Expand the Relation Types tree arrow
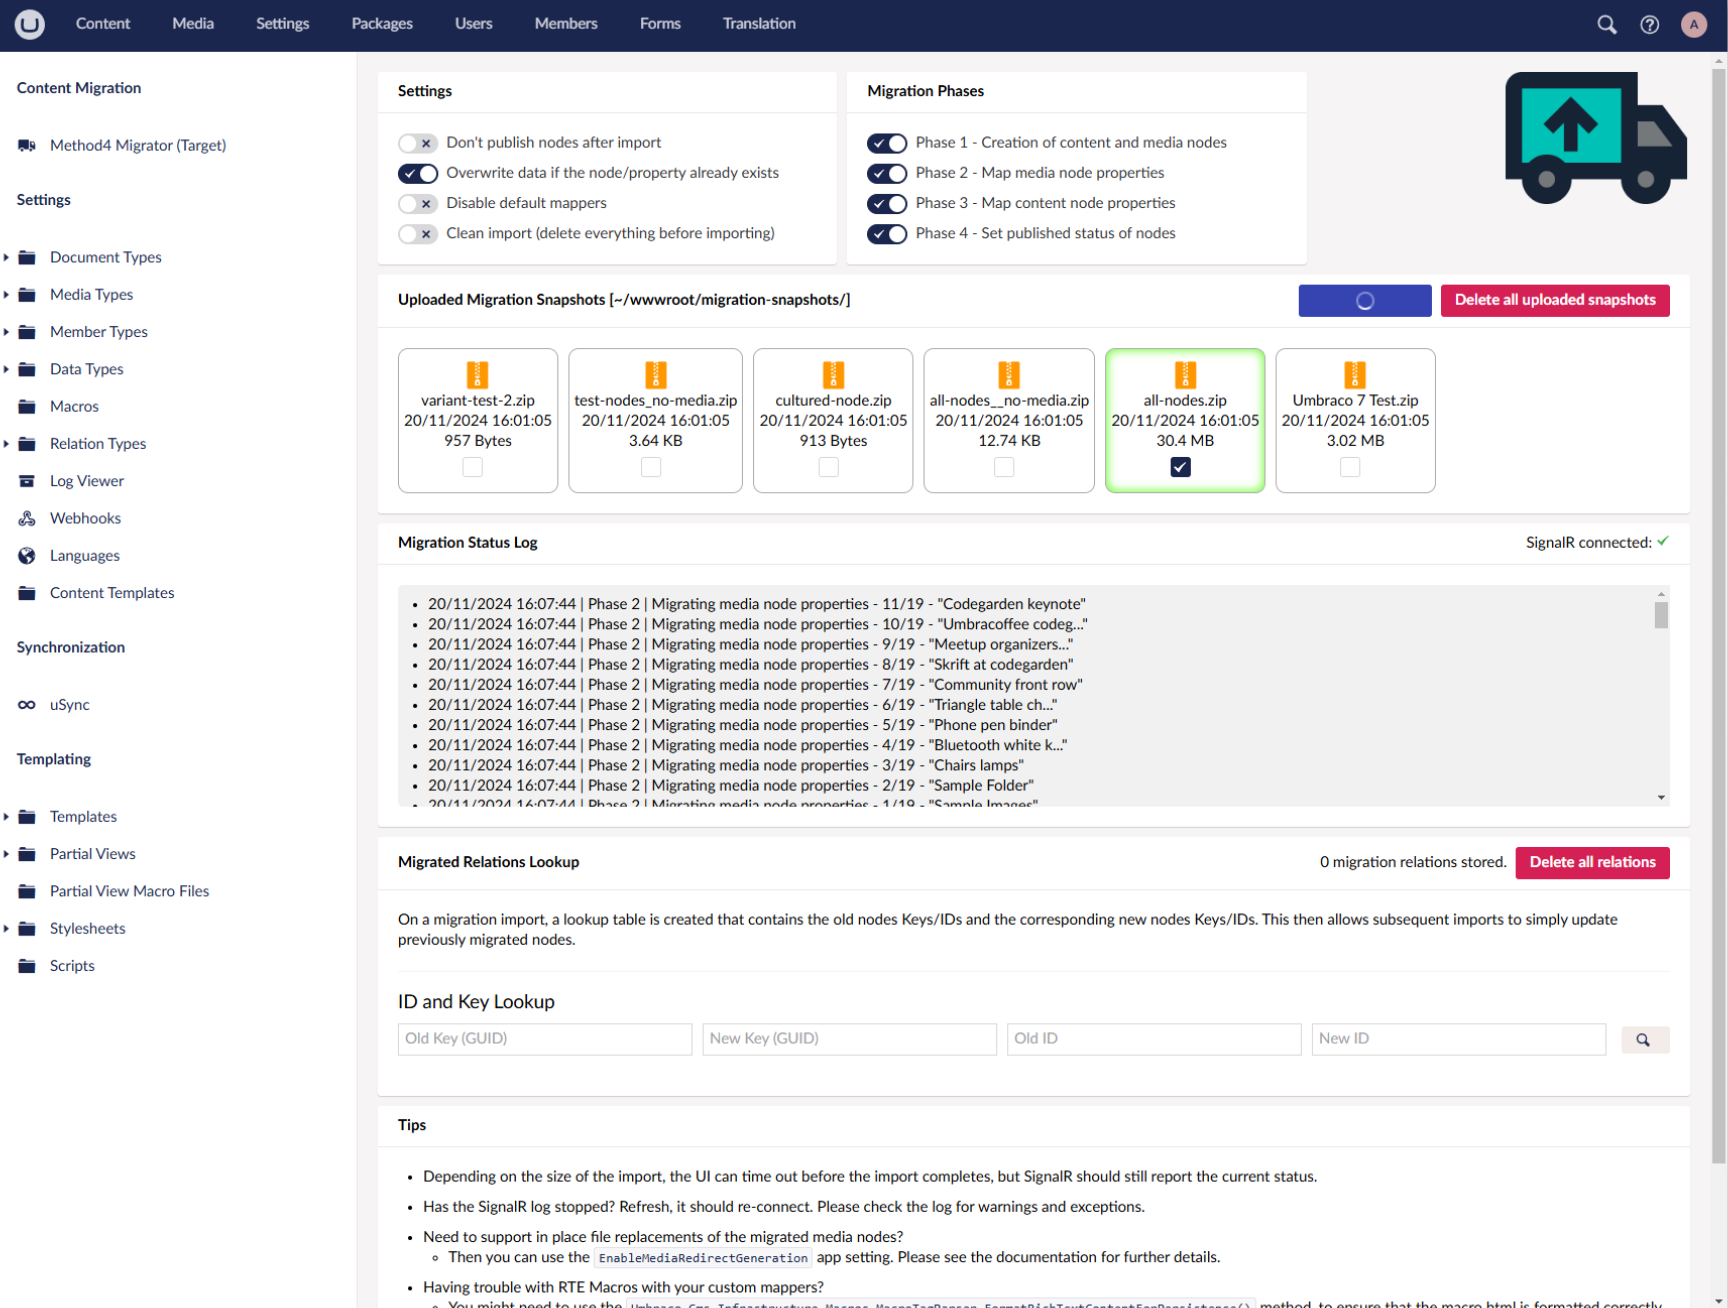 click(x=6, y=443)
